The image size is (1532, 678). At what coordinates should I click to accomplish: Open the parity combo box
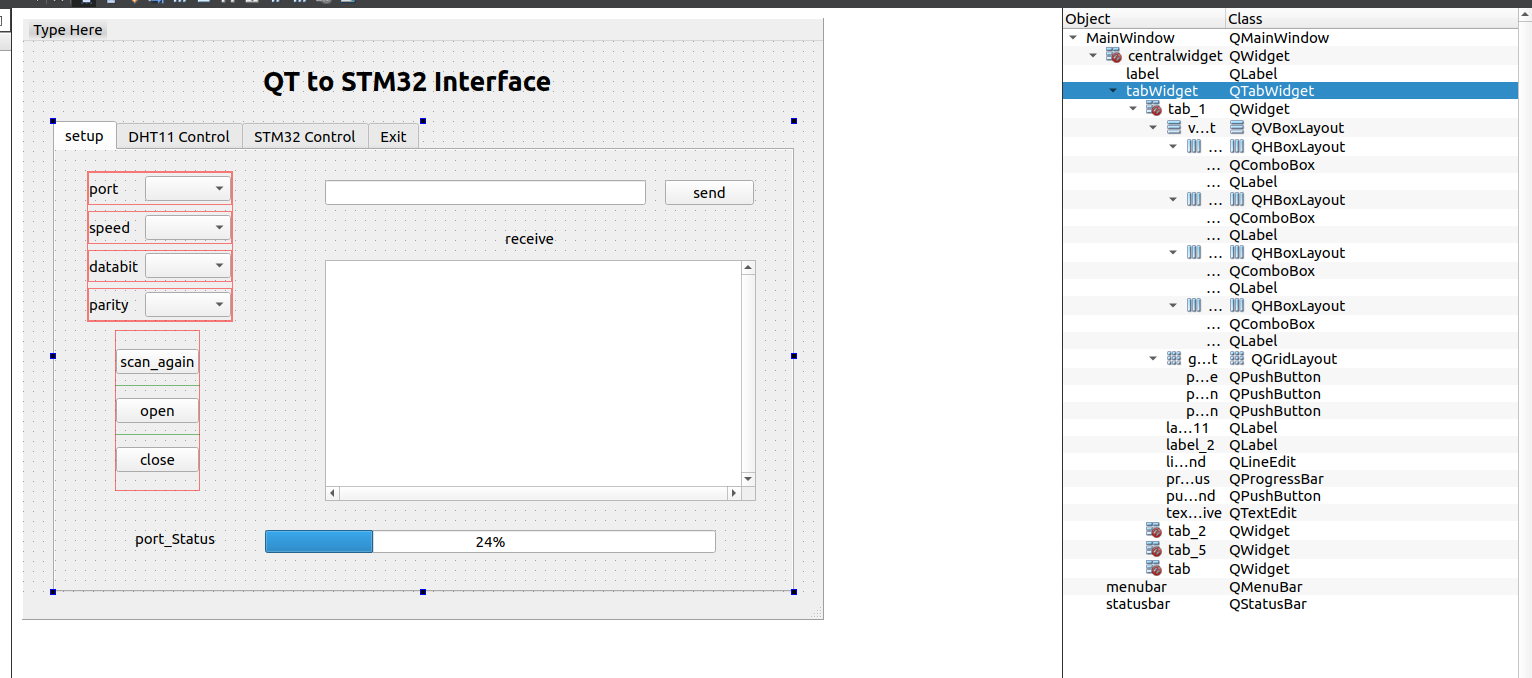(188, 304)
